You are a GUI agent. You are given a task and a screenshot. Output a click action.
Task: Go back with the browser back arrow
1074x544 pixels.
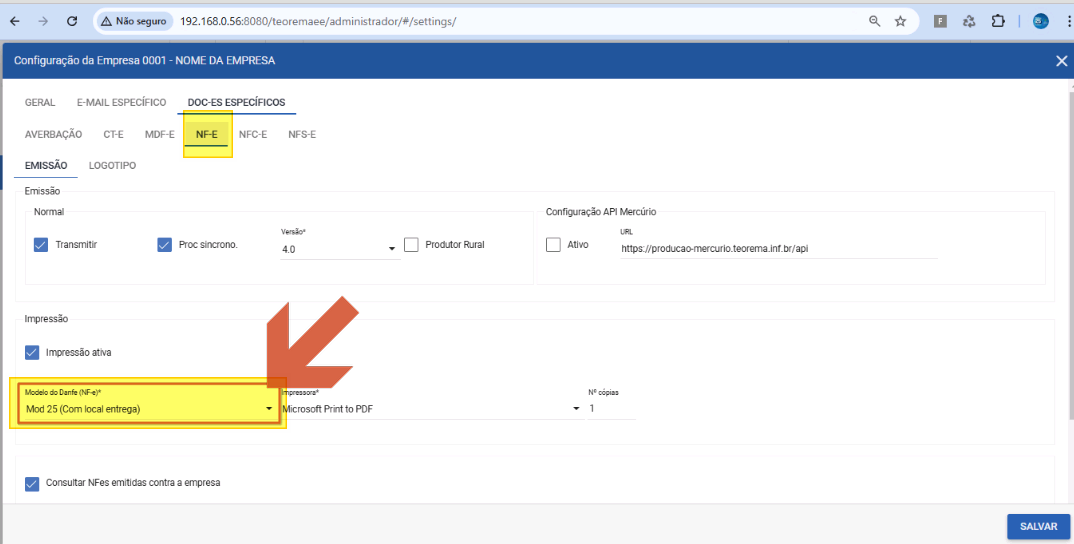(14, 21)
